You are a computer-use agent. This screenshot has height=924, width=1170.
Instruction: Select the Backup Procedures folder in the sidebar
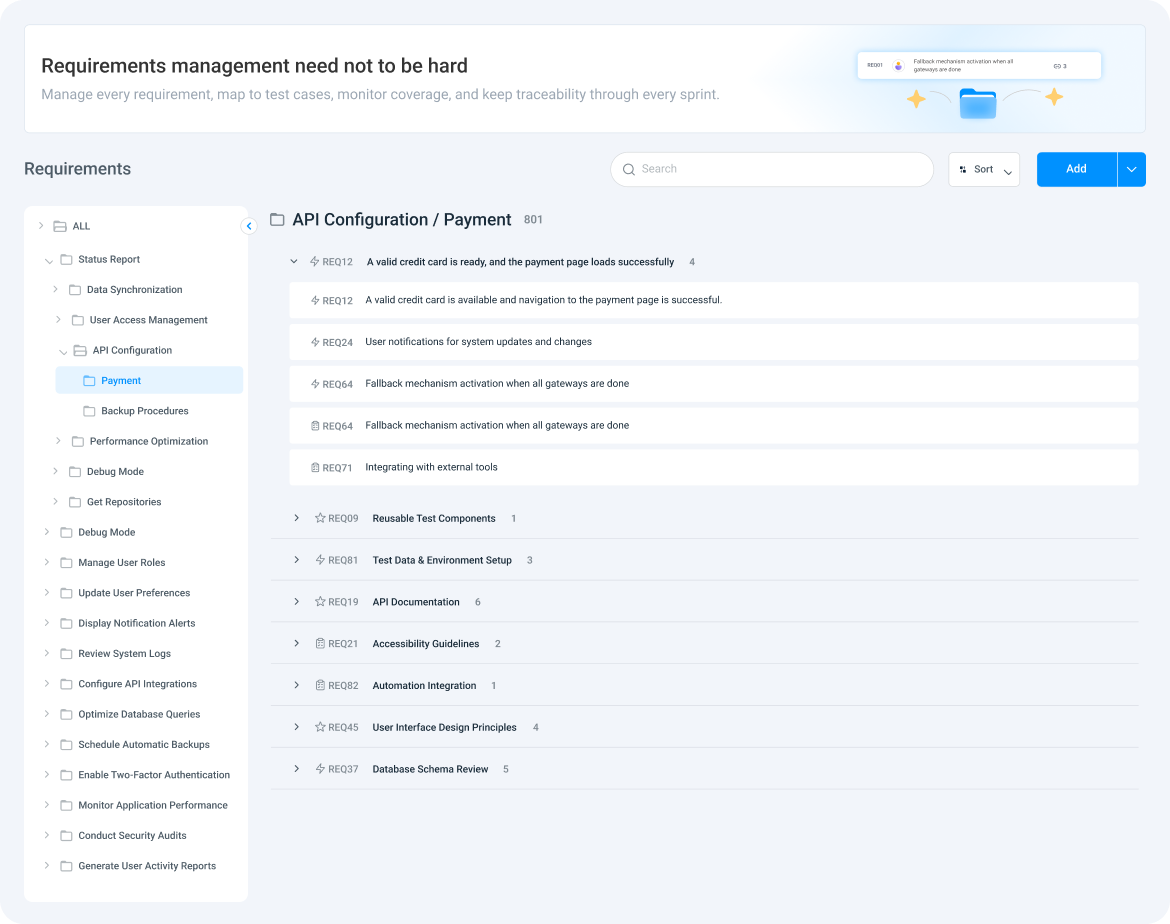(144, 411)
